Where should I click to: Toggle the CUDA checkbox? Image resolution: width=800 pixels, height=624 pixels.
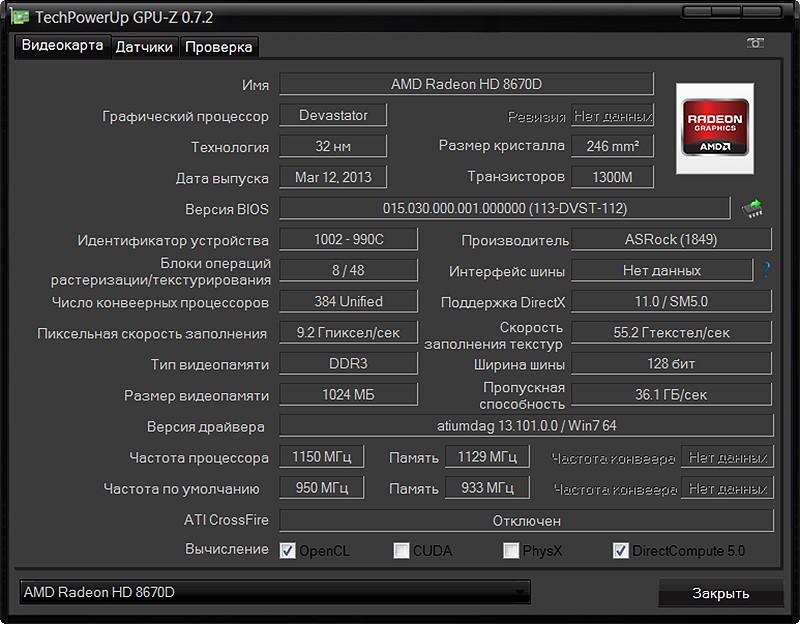[x=402, y=551]
